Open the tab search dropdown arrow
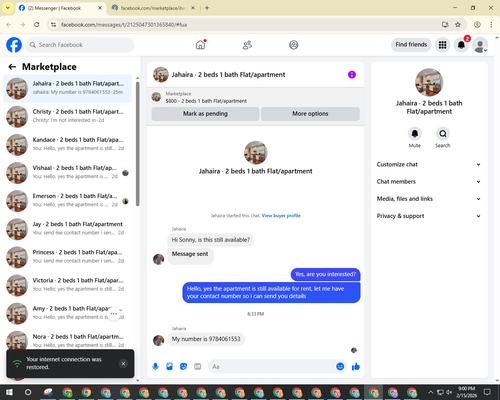The image size is (500, 400). point(8,8)
